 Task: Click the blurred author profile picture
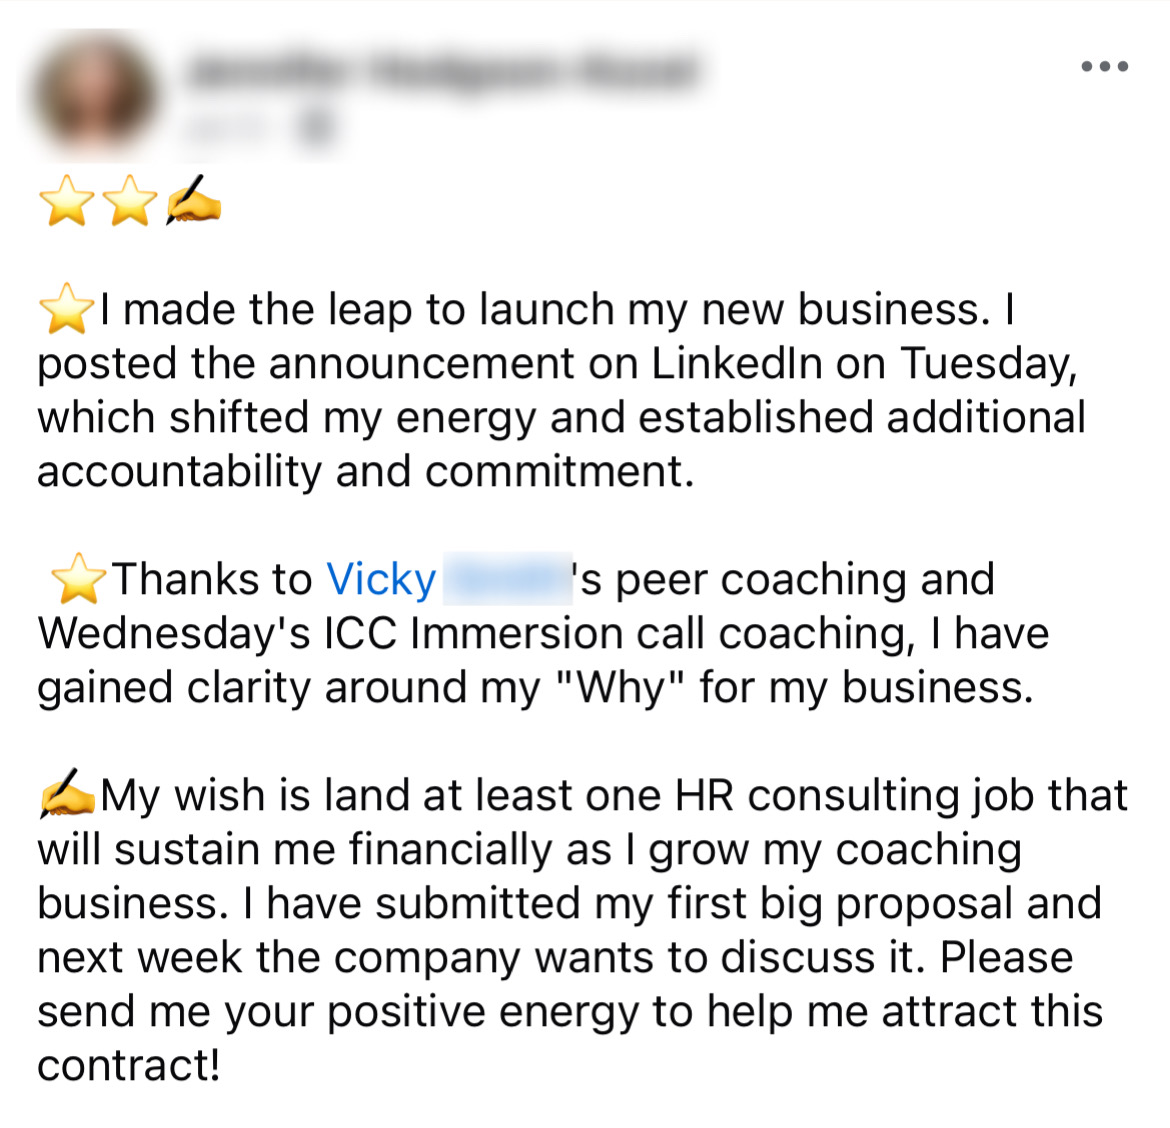pyautogui.click(x=92, y=97)
